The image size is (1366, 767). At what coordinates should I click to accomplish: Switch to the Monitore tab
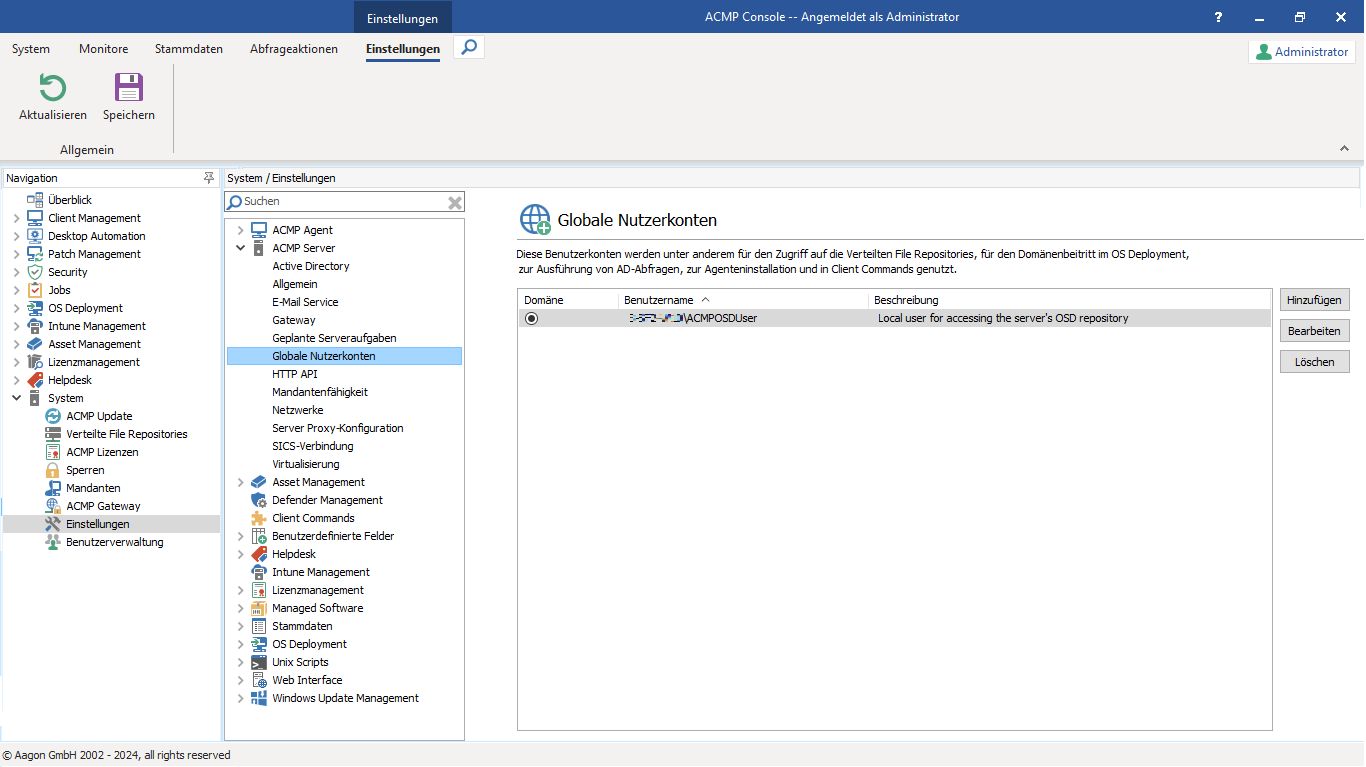click(103, 48)
